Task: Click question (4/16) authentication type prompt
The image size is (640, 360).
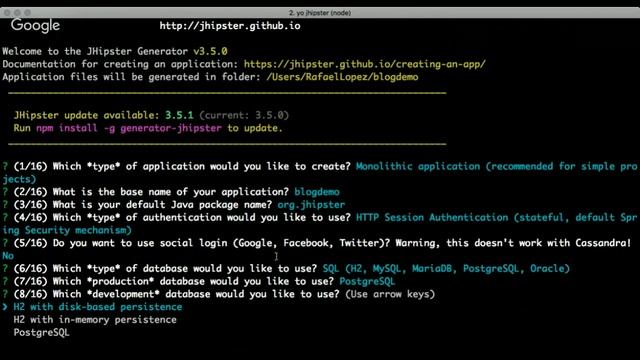Action: [x=182, y=218]
